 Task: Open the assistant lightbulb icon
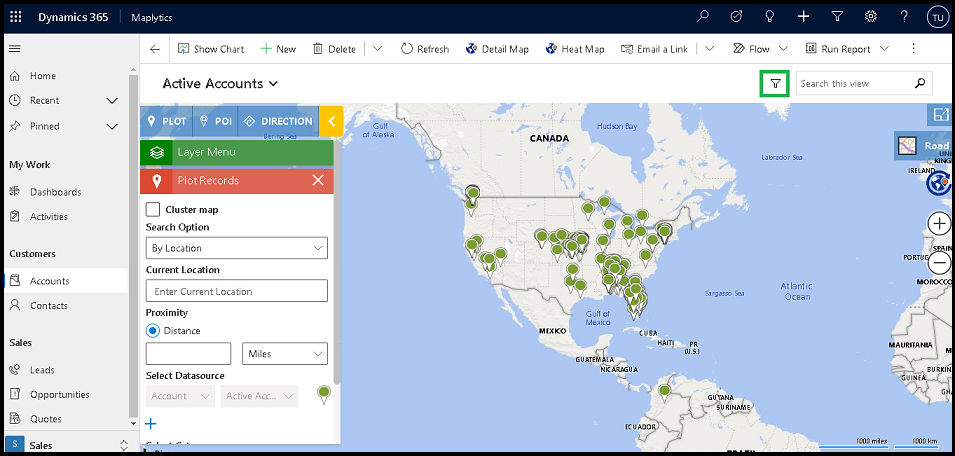(770, 17)
